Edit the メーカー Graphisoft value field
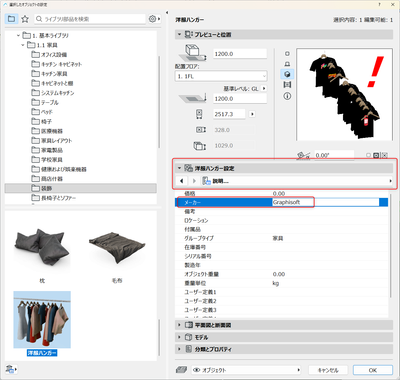 (x=326, y=202)
